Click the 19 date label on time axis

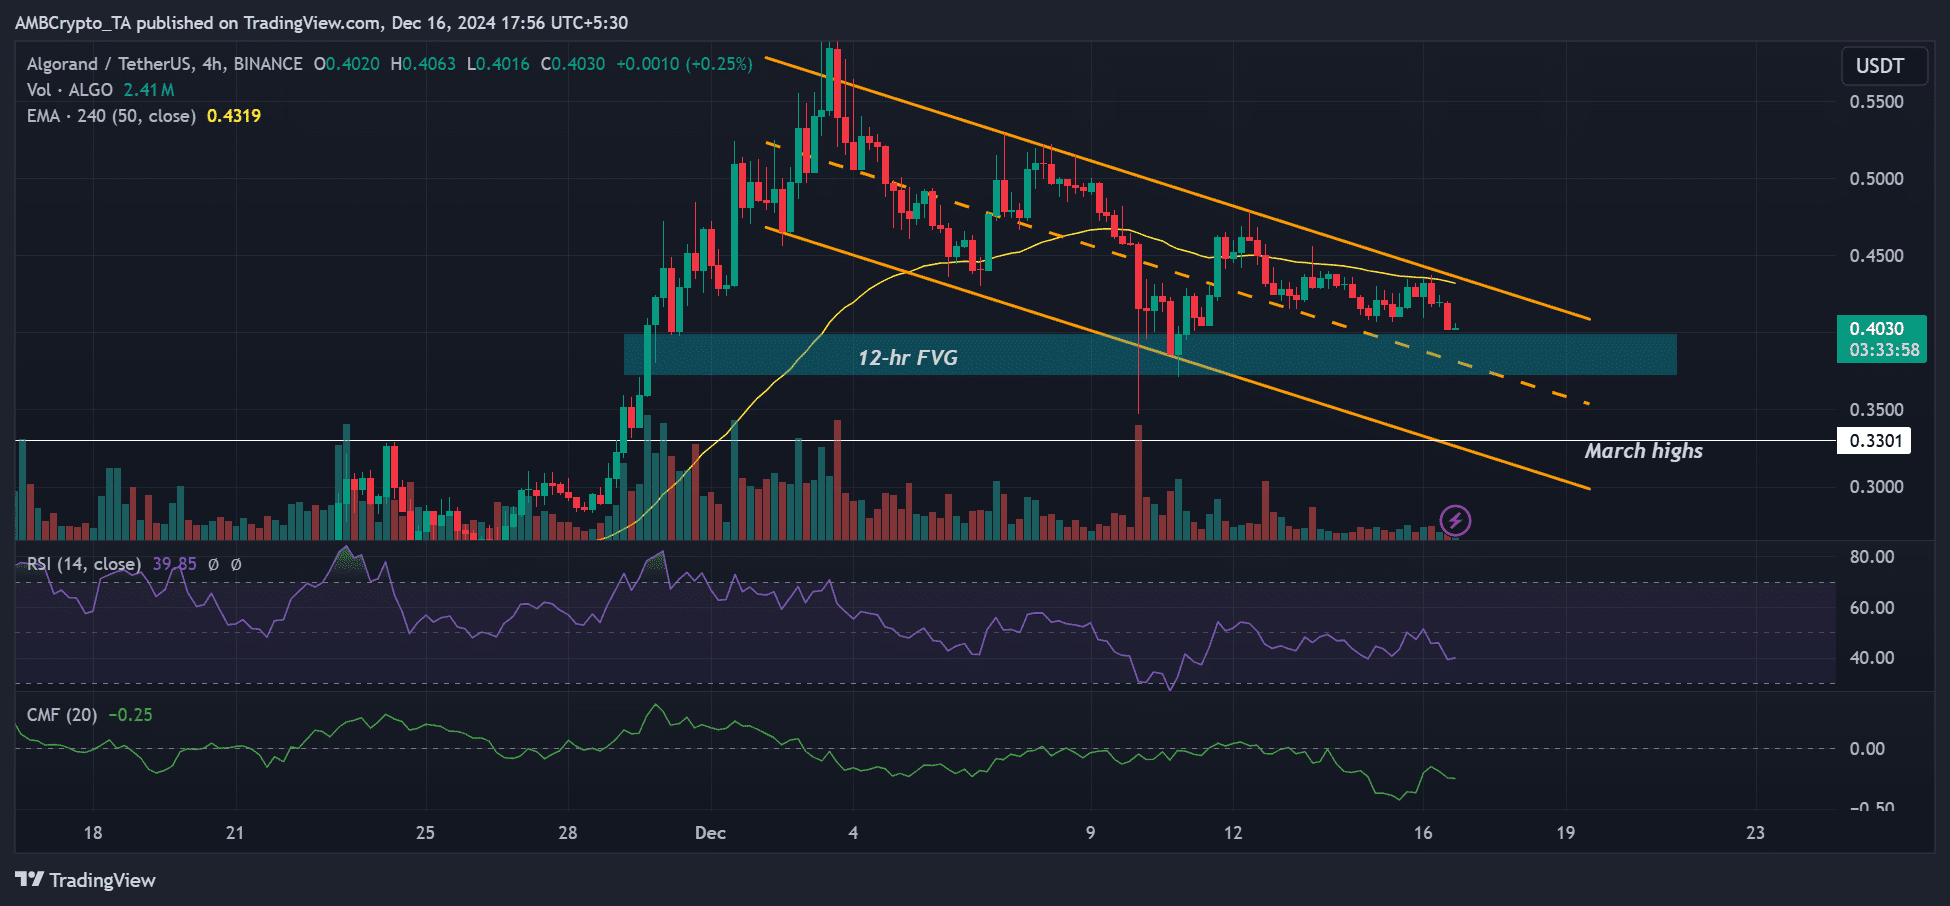pyautogui.click(x=1566, y=833)
